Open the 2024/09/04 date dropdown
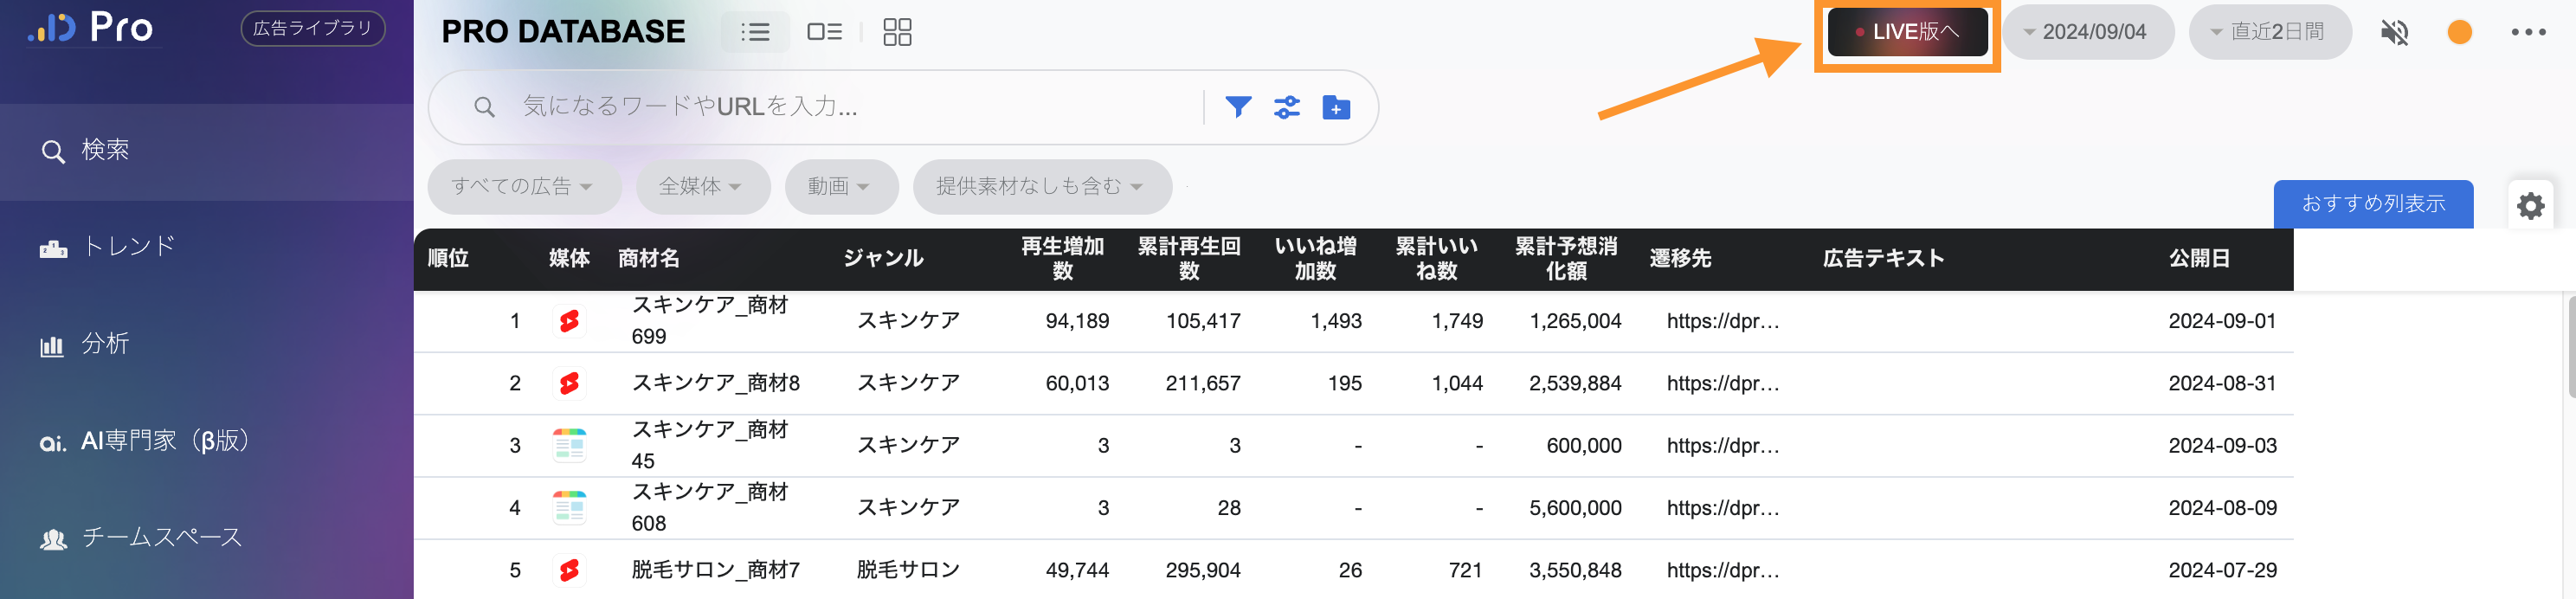The width and height of the screenshot is (2576, 599). click(2088, 32)
